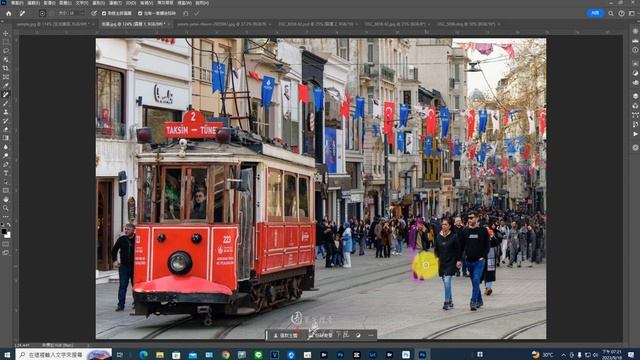The width and height of the screenshot is (640, 360).
Task: Open contextual task bar more options
Action: point(371,336)
